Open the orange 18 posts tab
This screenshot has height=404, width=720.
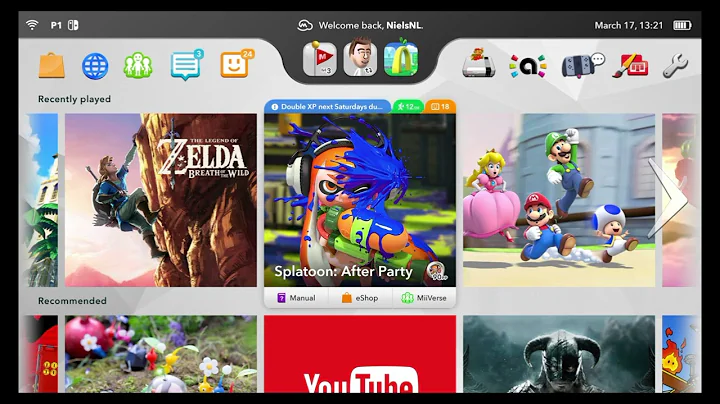(x=440, y=107)
